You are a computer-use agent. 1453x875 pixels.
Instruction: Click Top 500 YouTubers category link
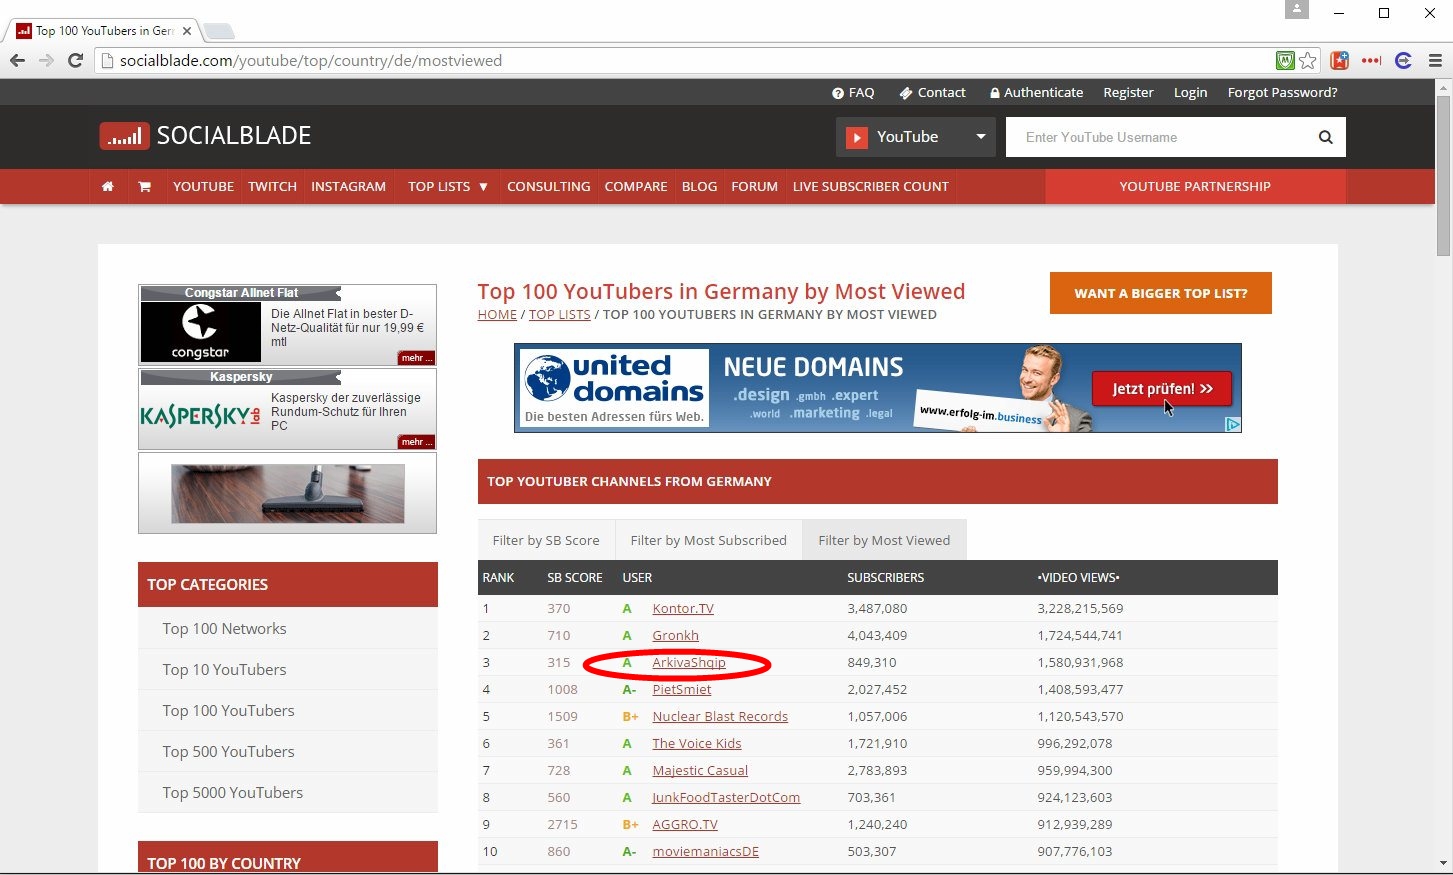tap(228, 752)
